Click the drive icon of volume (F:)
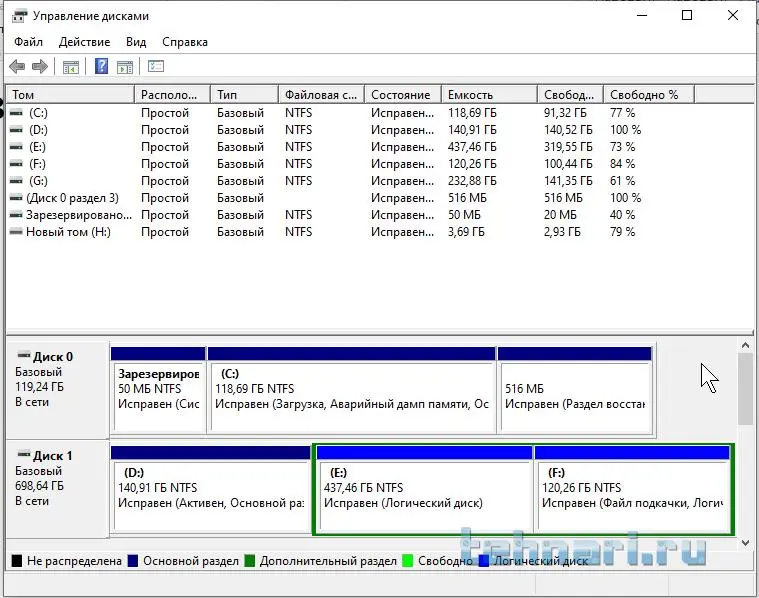Viewport: 759px width, 598px height. 16,164
